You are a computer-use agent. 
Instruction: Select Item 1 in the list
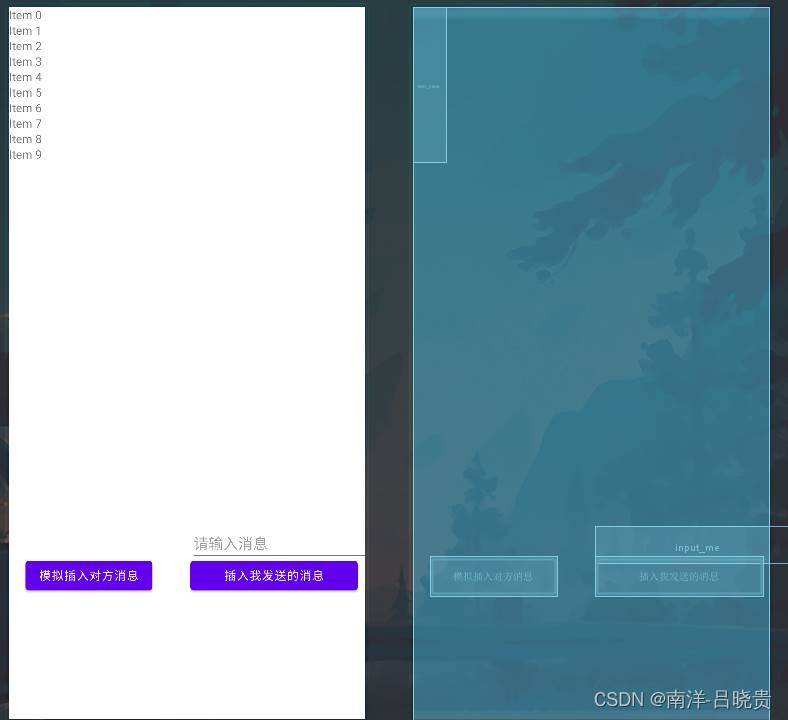(x=26, y=31)
